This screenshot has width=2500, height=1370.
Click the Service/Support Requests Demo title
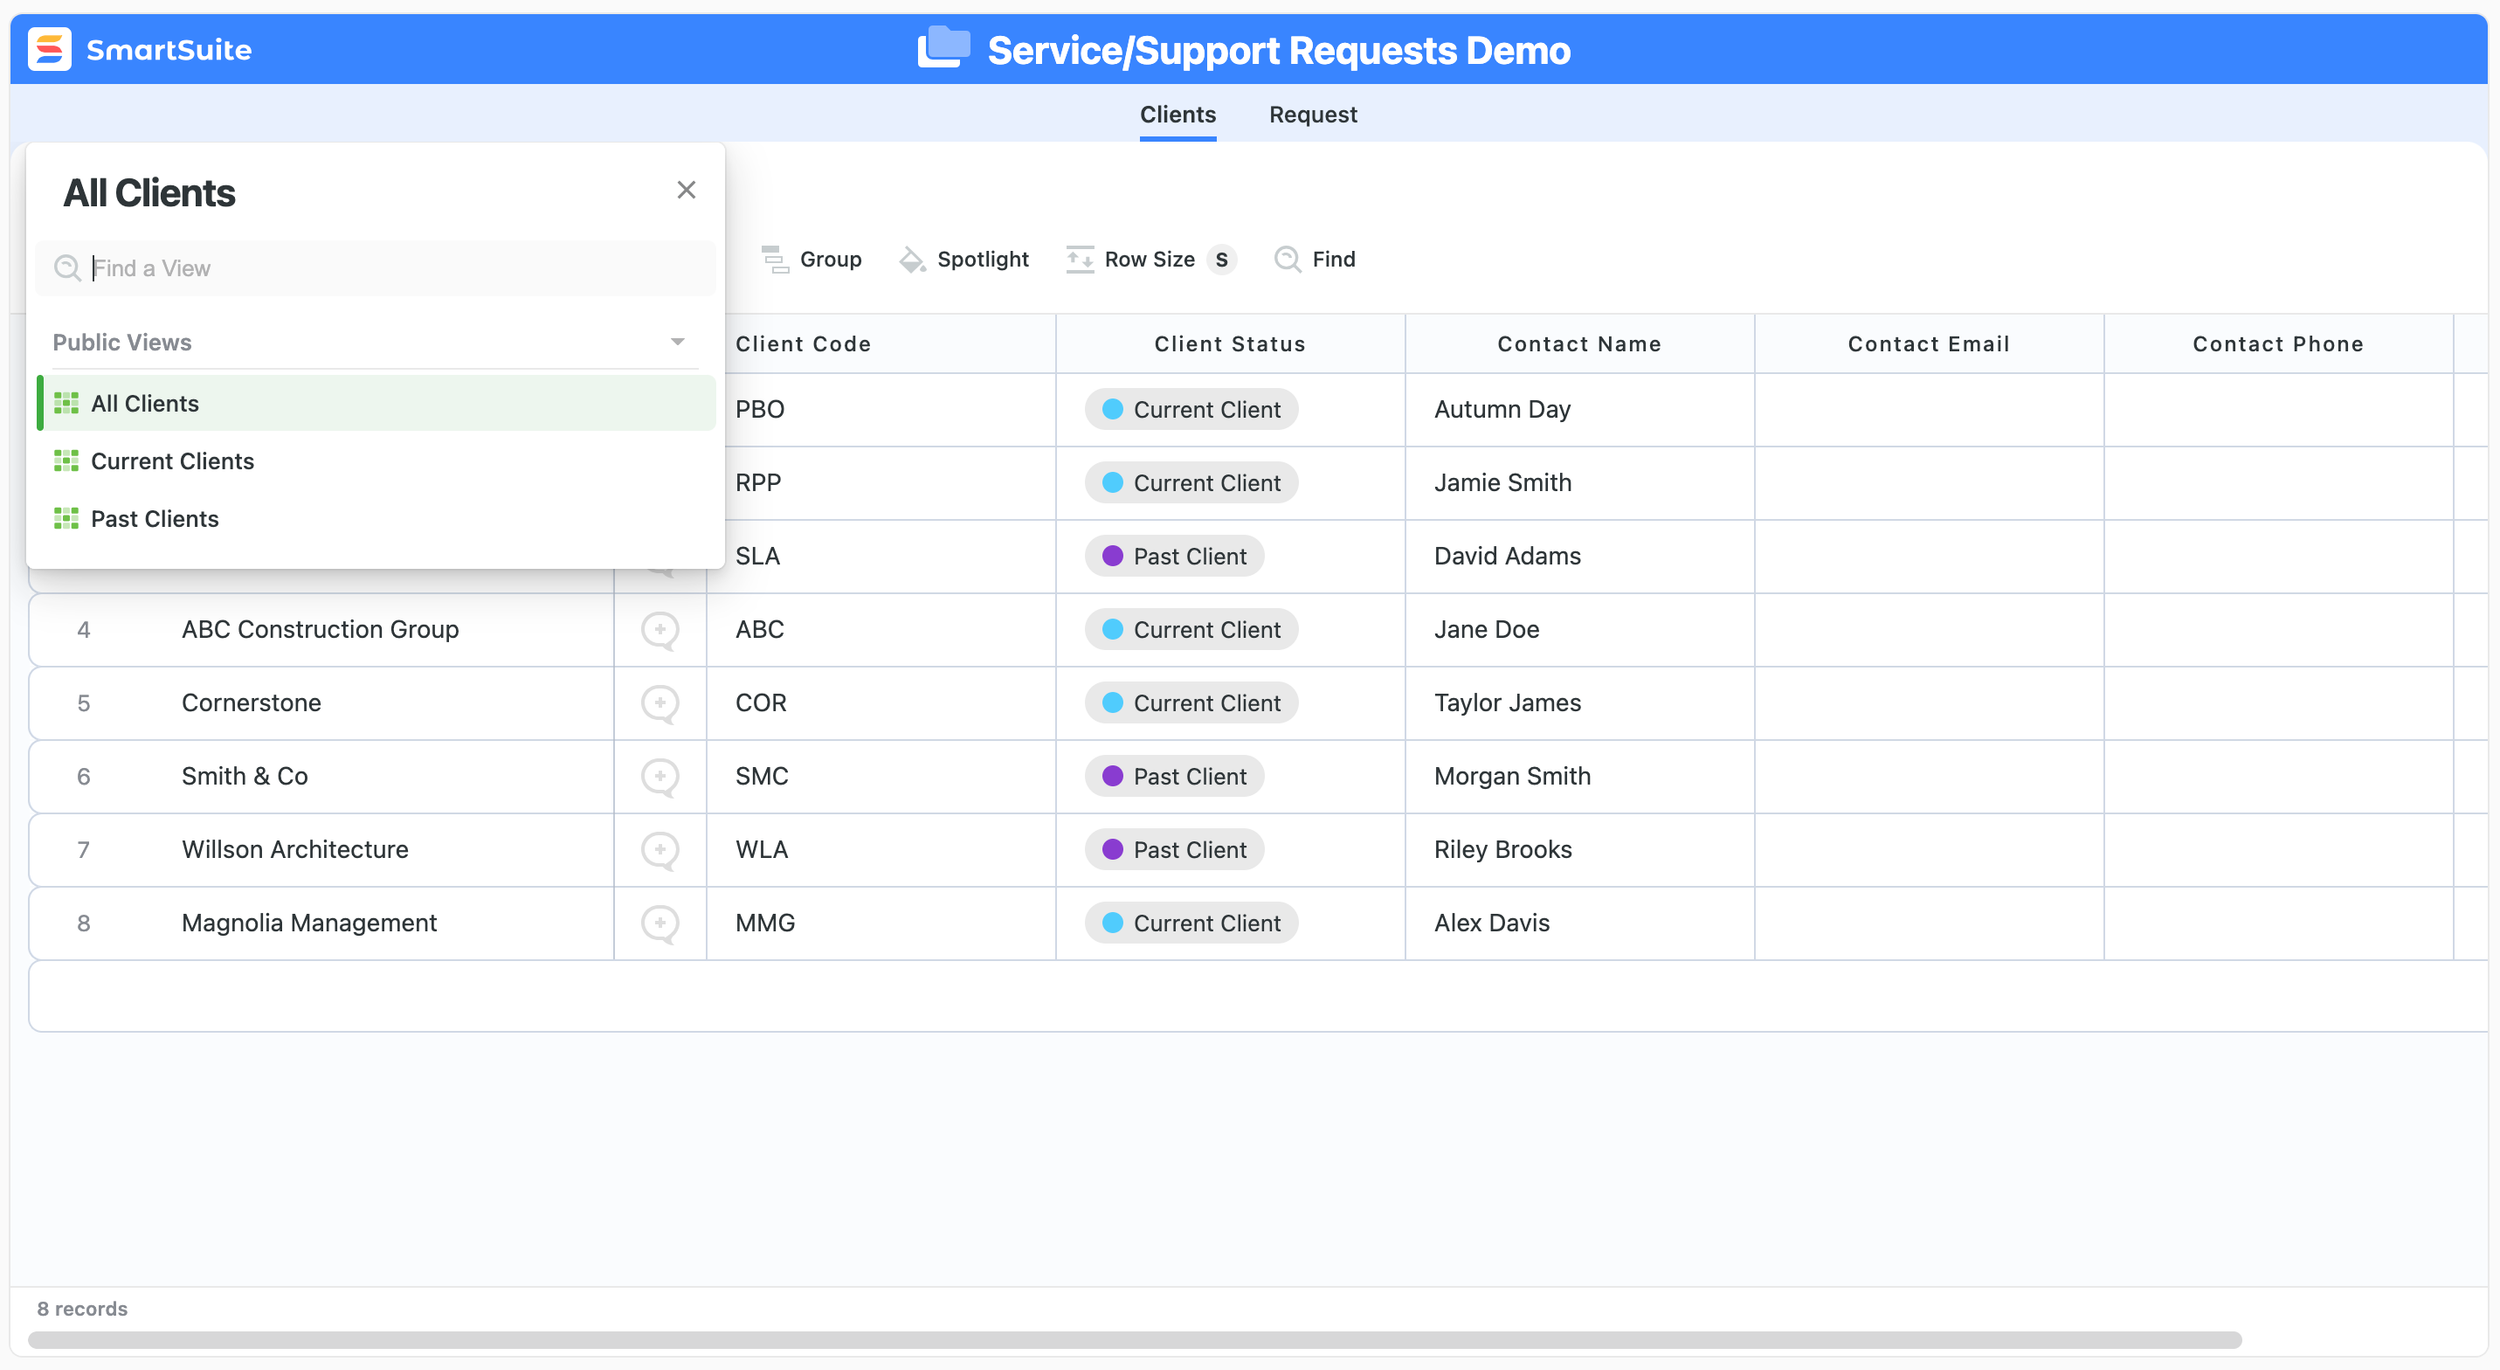(x=1279, y=50)
